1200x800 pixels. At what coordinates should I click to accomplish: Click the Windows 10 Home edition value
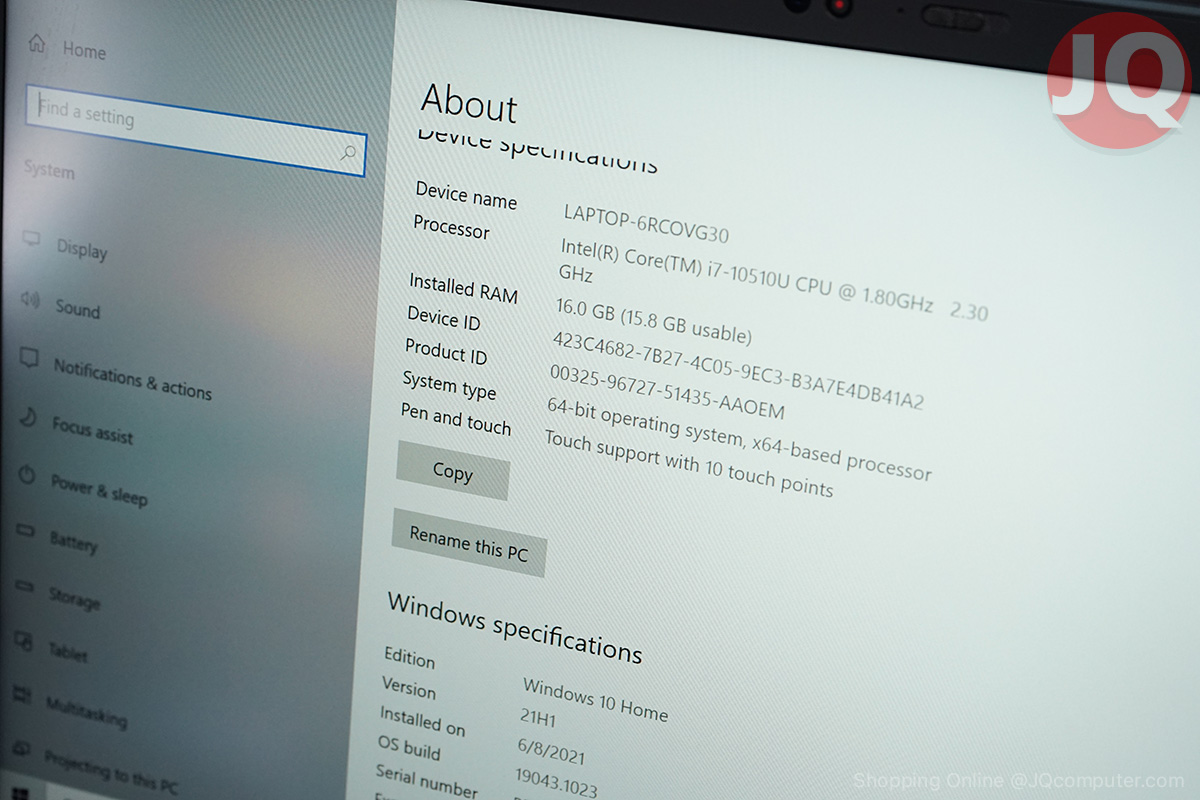tap(595, 700)
